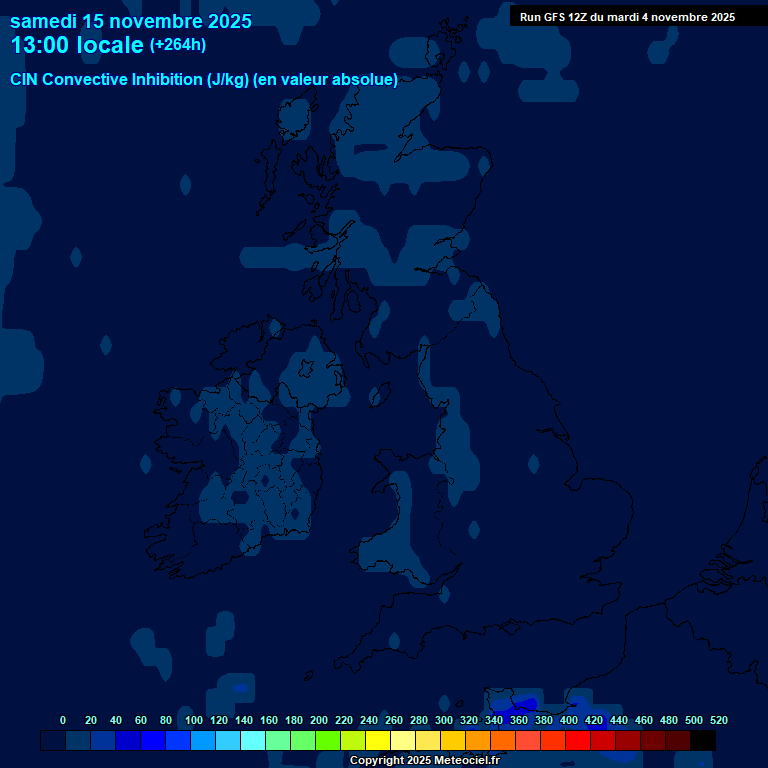This screenshot has width=768, height=768.
Task: Click the '260' value on the legend scale
Action: click(394, 720)
